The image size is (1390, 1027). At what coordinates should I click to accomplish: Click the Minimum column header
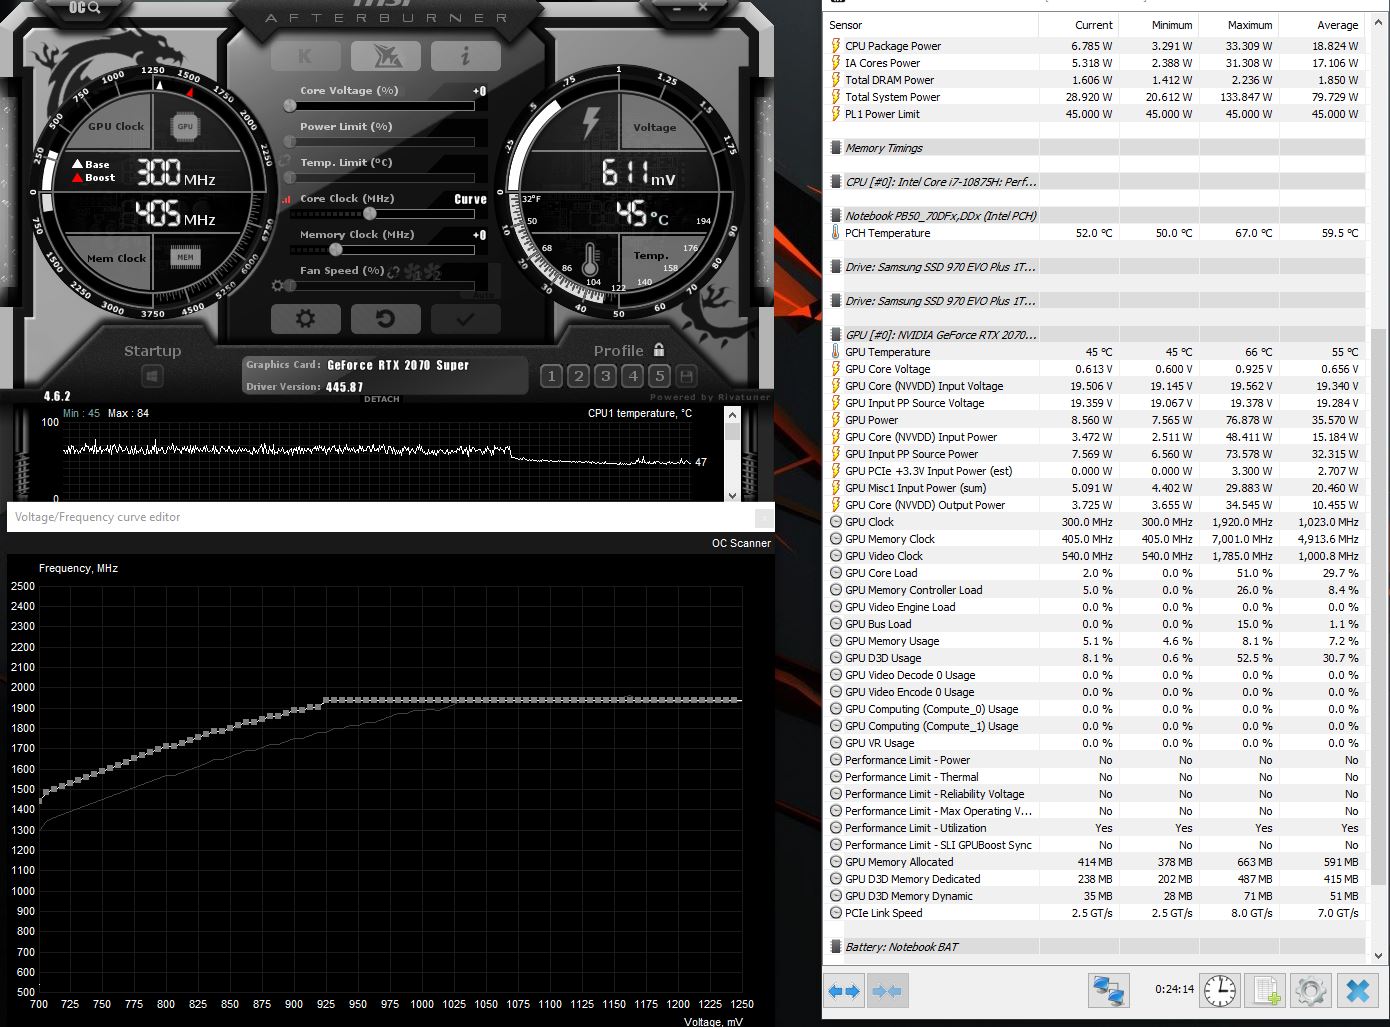(x=1157, y=25)
